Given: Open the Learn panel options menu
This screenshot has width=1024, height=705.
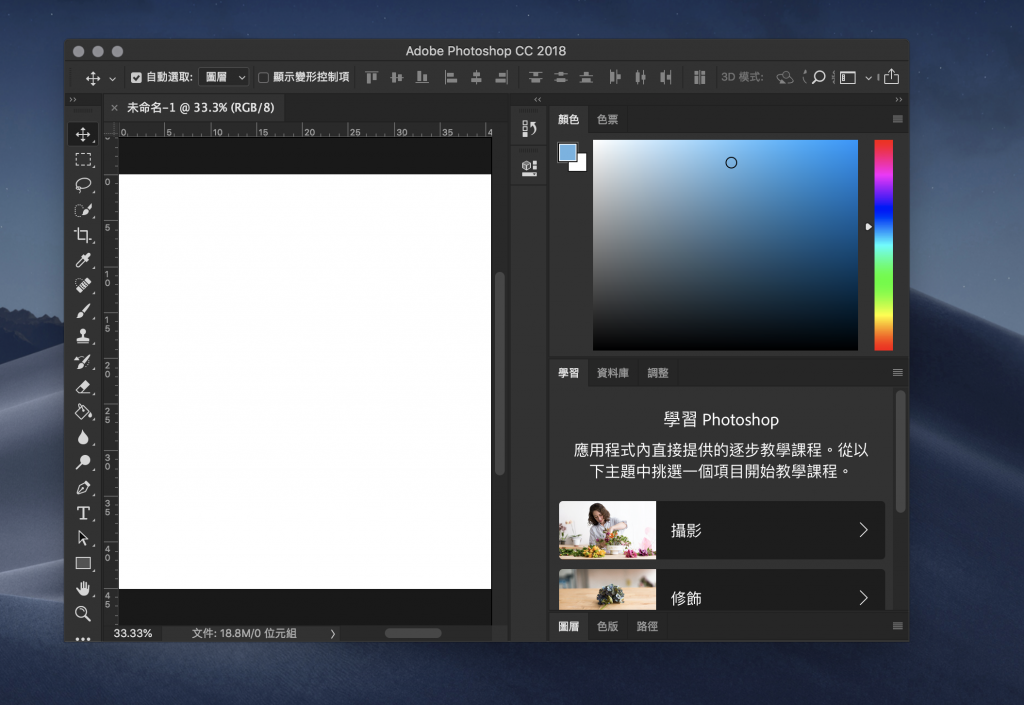Looking at the screenshot, I should [898, 372].
